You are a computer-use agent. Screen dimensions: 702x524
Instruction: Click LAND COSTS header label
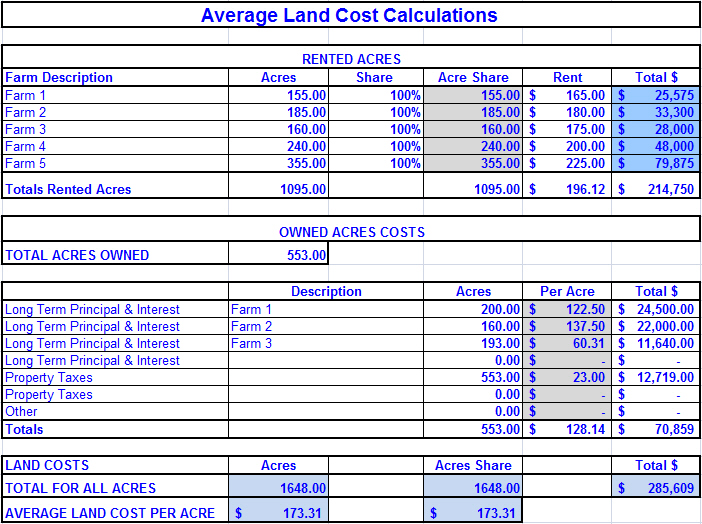coord(47,465)
